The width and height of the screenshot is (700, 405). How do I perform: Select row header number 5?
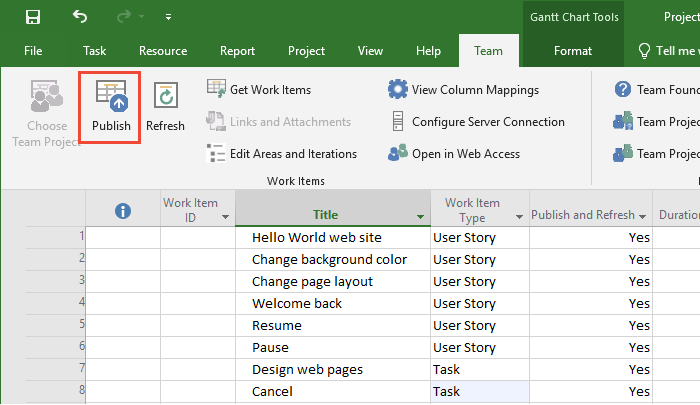(x=55, y=325)
